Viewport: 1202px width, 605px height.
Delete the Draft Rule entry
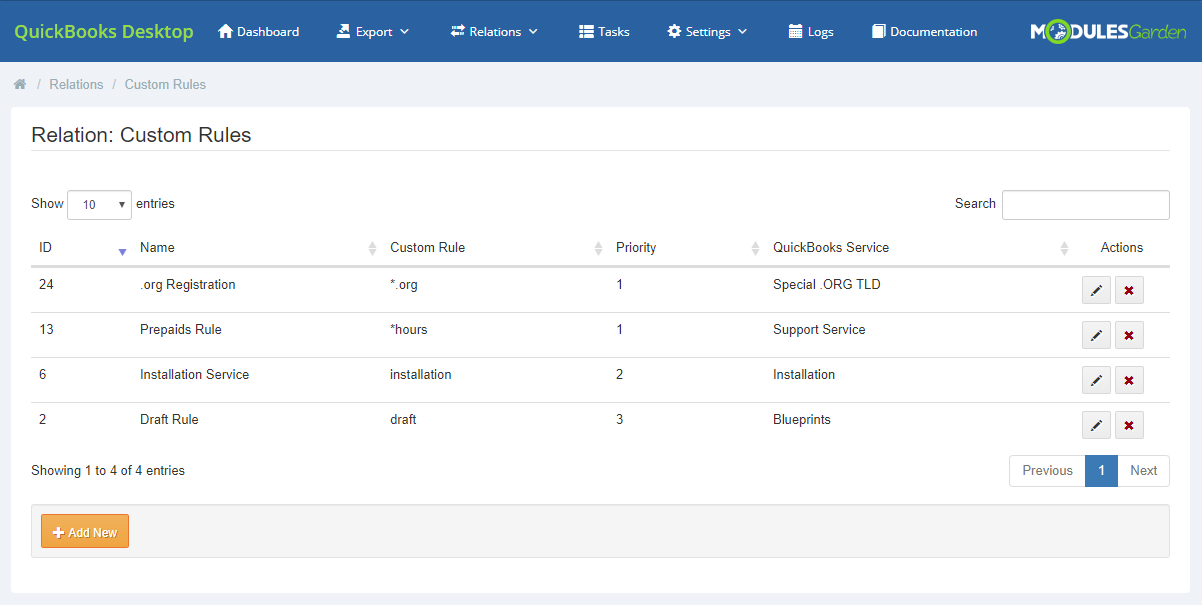point(1129,425)
